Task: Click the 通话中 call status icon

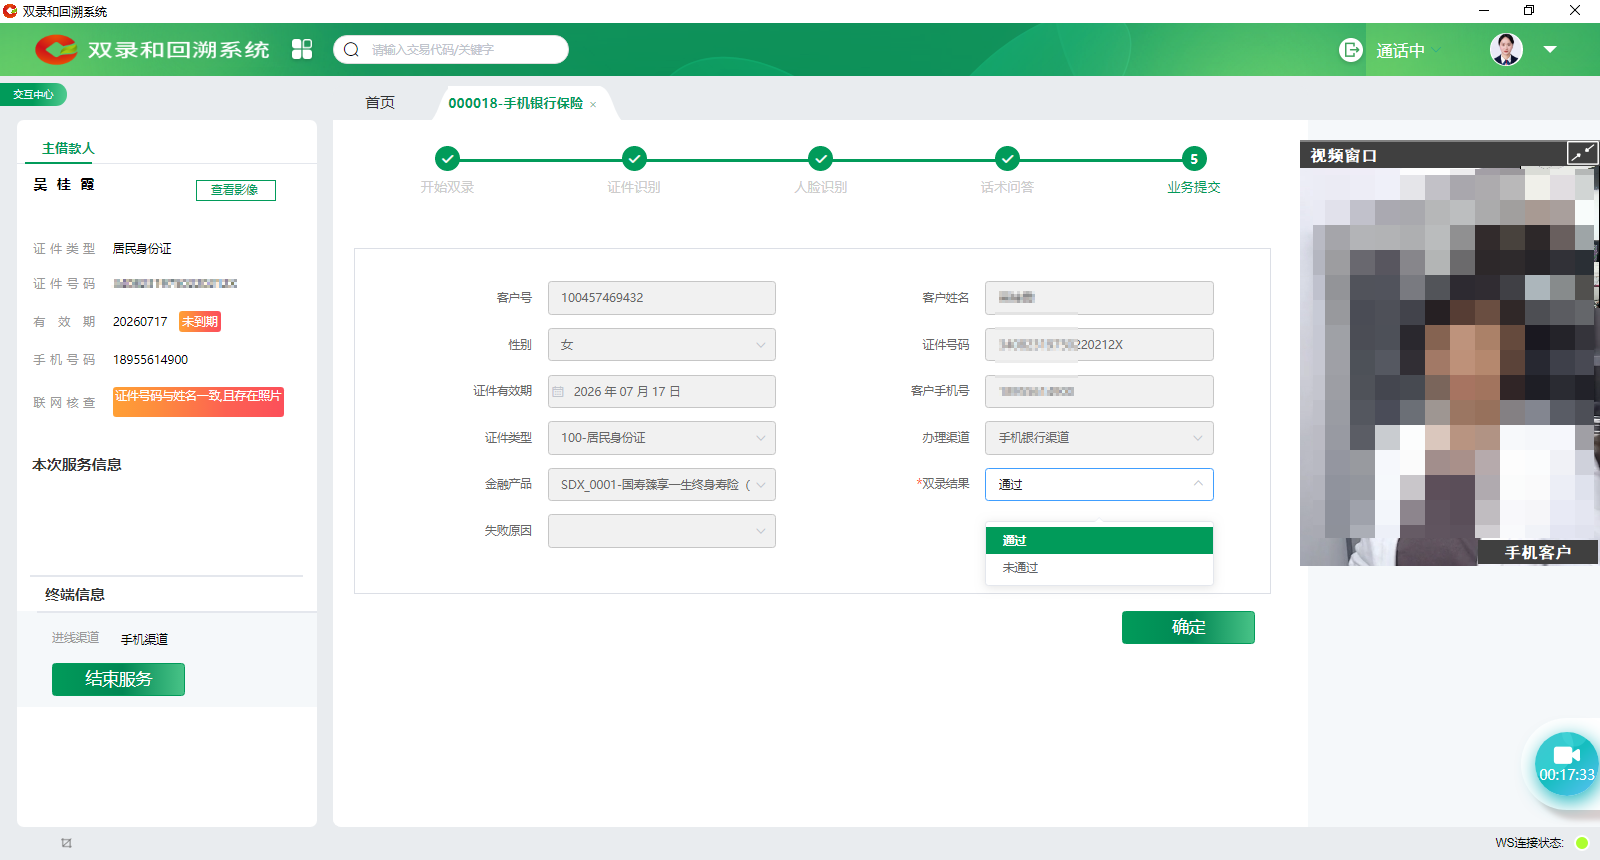Action: click(x=1350, y=50)
